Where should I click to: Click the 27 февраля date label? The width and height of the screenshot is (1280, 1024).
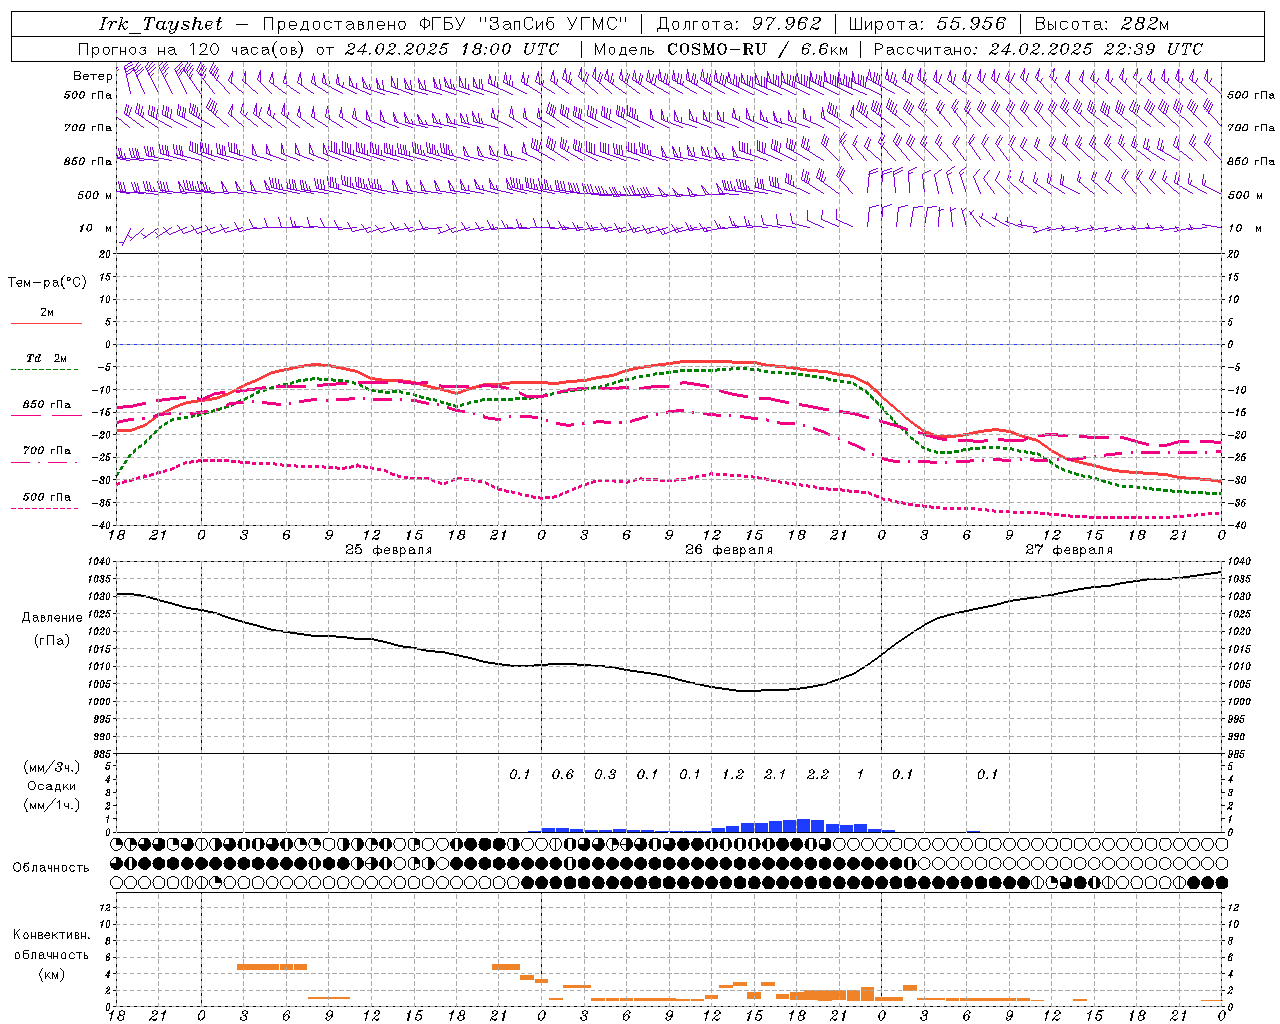1069,550
